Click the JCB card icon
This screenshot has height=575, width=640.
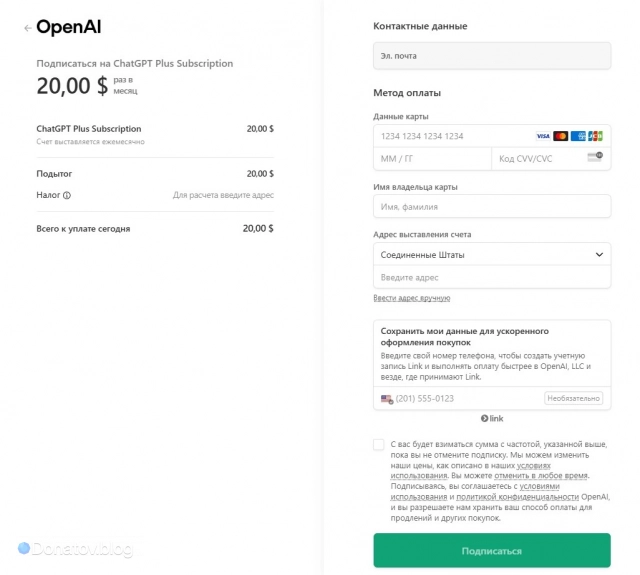pos(595,136)
